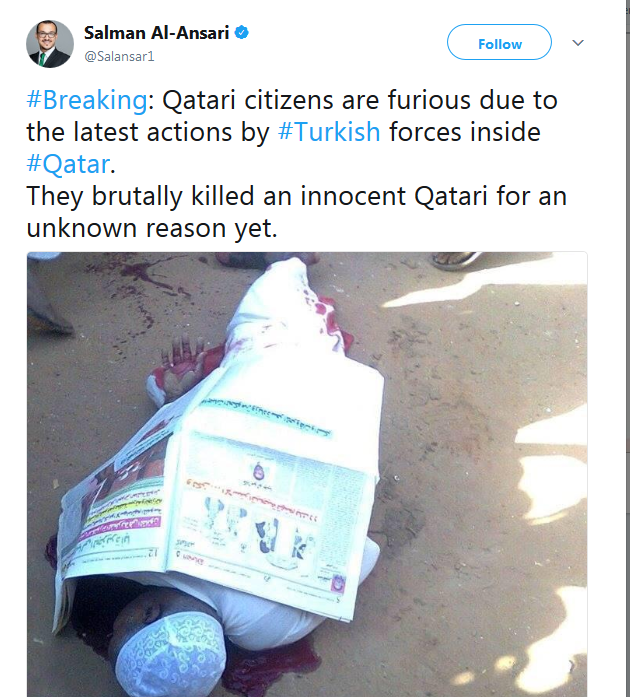Open the attached tweet photo
The width and height of the screenshot is (630, 697).
(307, 474)
